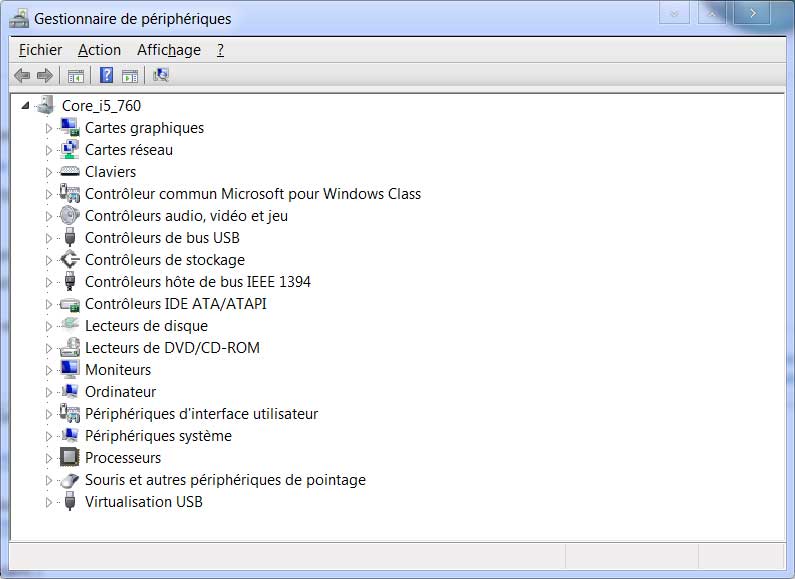Open the ? help menu
This screenshot has width=795, height=579.
tap(220, 50)
